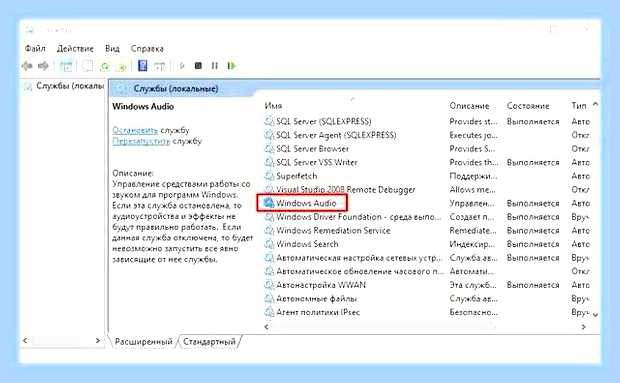Click the gear icon beside Windows Search
The image size is (620, 383).
tap(269, 244)
